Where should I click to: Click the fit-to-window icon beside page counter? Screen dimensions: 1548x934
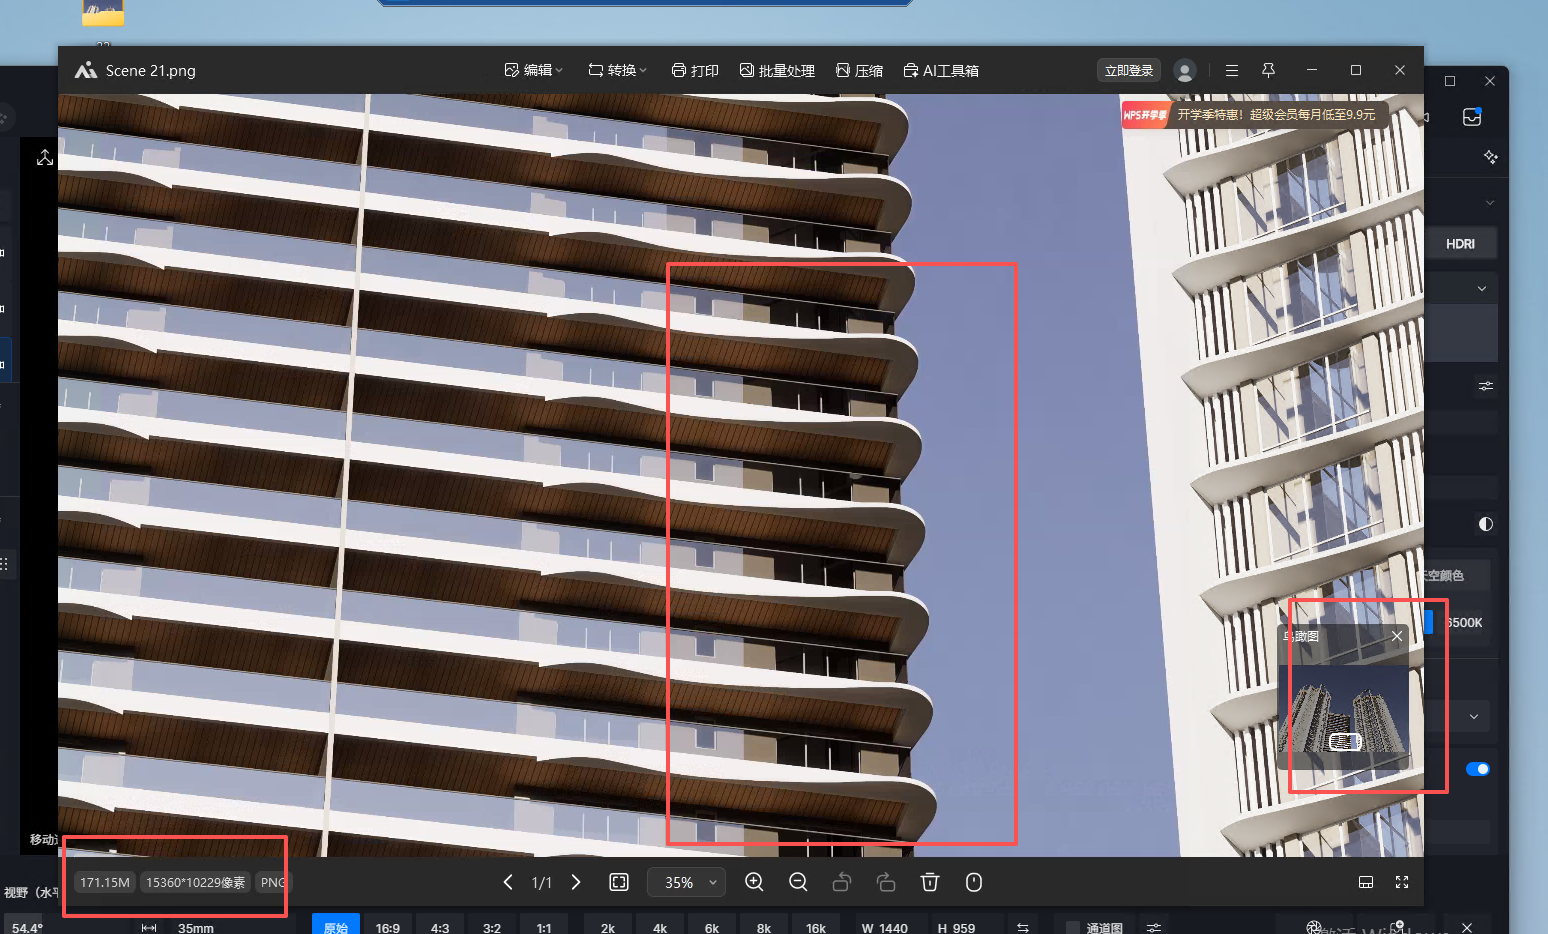619,882
